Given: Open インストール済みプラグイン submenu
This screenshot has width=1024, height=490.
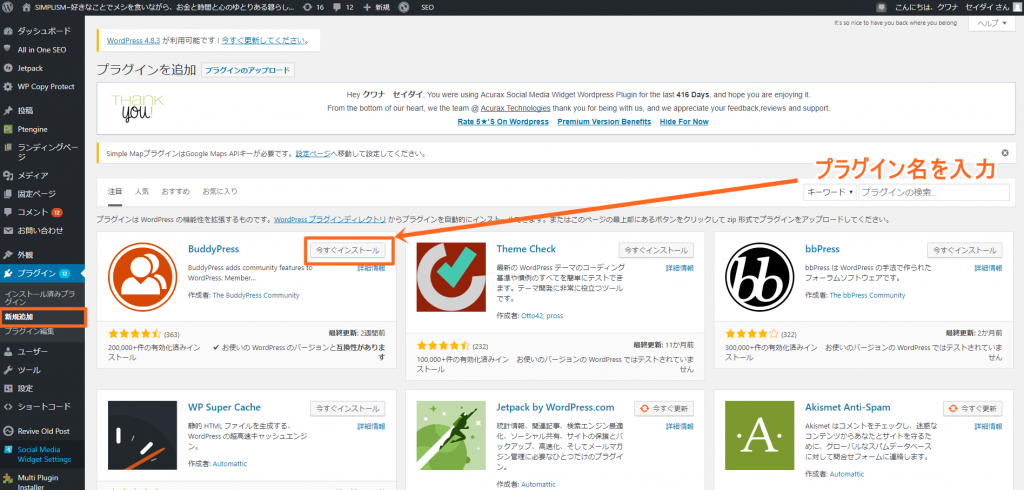Looking at the screenshot, I should [x=39, y=298].
